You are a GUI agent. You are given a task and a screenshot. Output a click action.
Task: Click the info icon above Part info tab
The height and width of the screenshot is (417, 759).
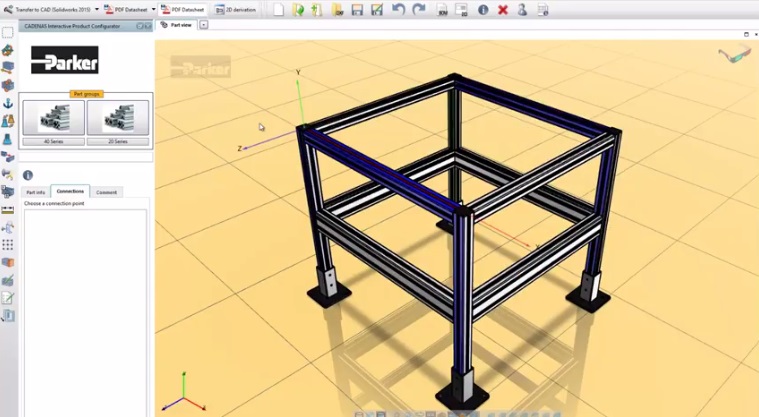coord(28,175)
